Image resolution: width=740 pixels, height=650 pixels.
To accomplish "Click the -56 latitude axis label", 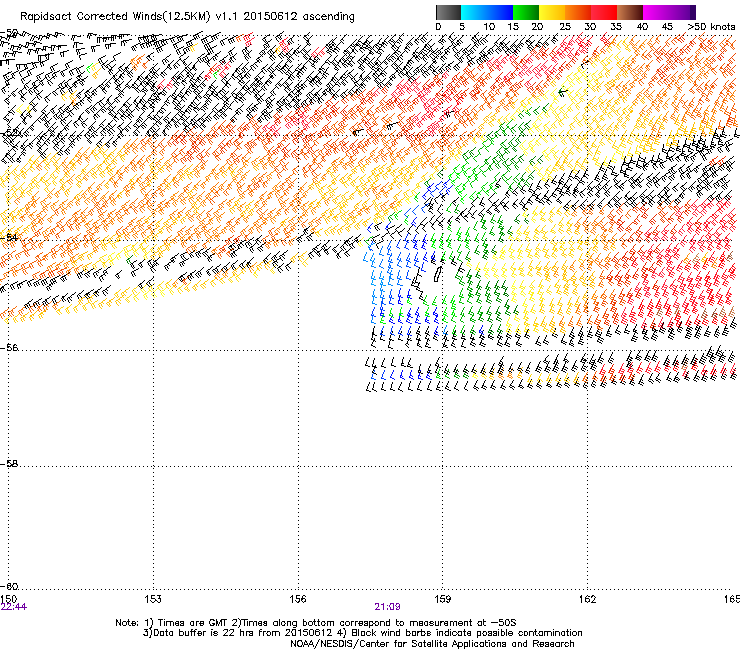I will tap(9, 348).
